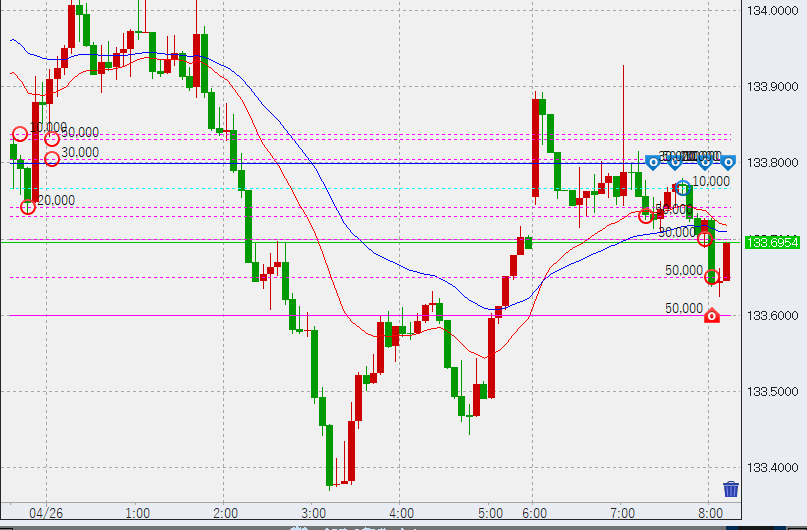The height and width of the screenshot is (530, 807).
Task: Click rightmost blue pin marker near 133.8000
Action: coord(729,161)
